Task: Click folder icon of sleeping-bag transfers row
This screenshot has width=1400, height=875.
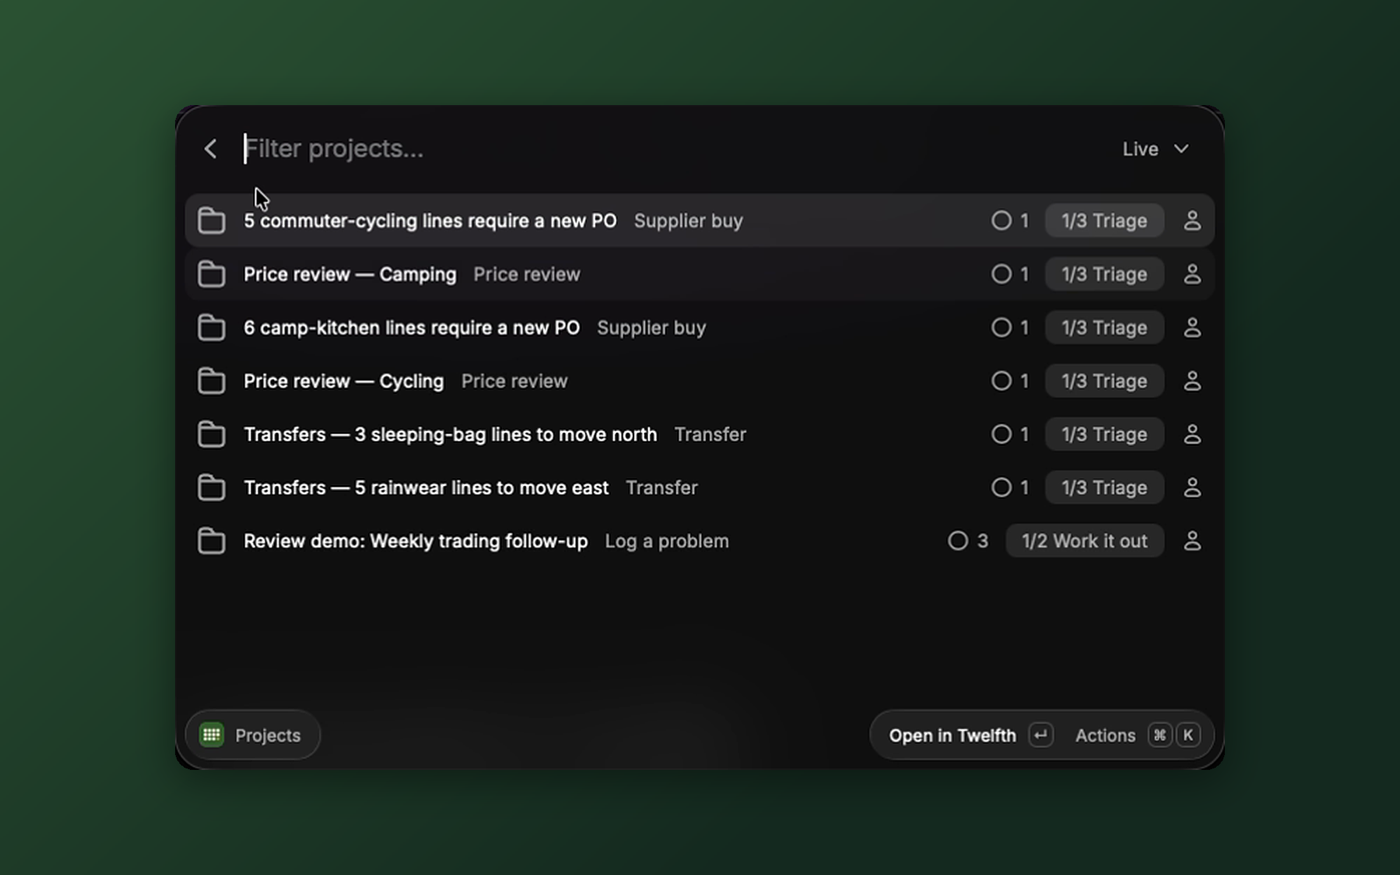Action: (211, 434)
